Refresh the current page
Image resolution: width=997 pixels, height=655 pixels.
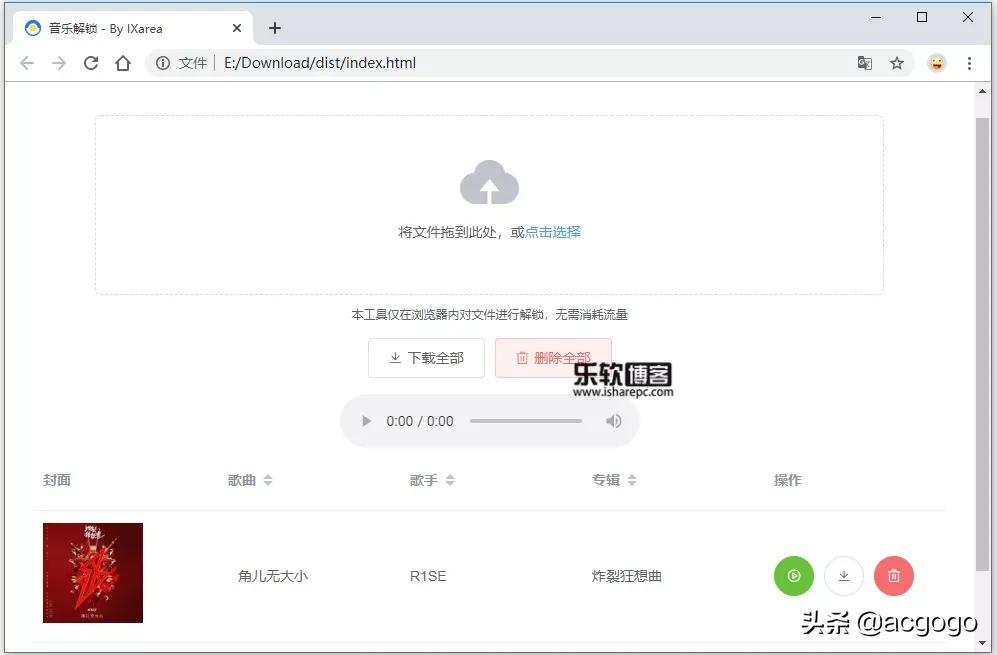[x=90, y=62]
